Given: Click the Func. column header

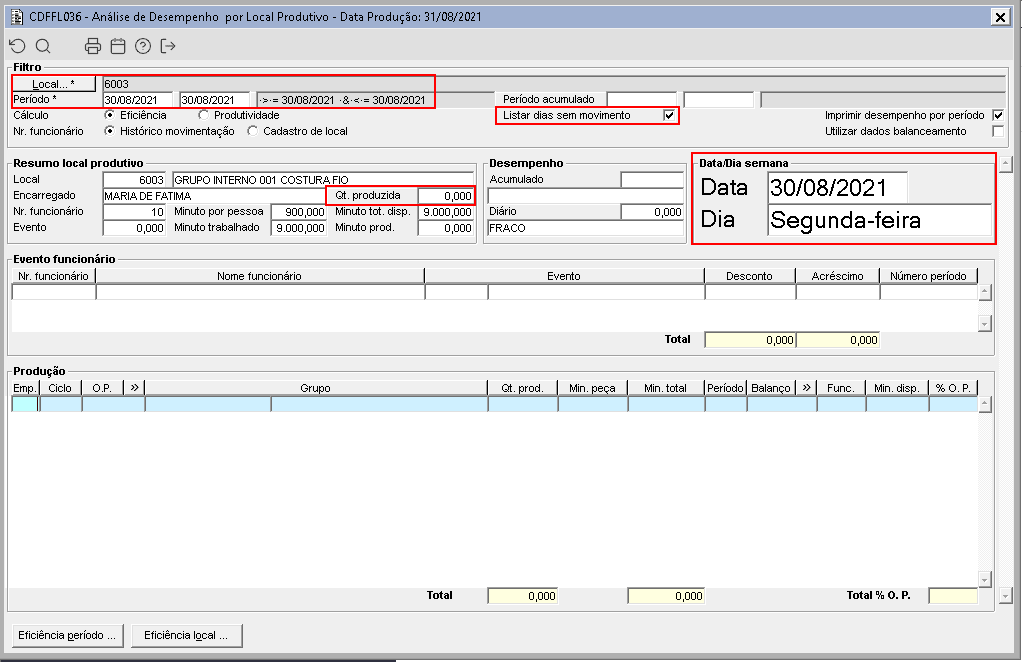Looking at the screenshot, I should click(x=841, y=388).
